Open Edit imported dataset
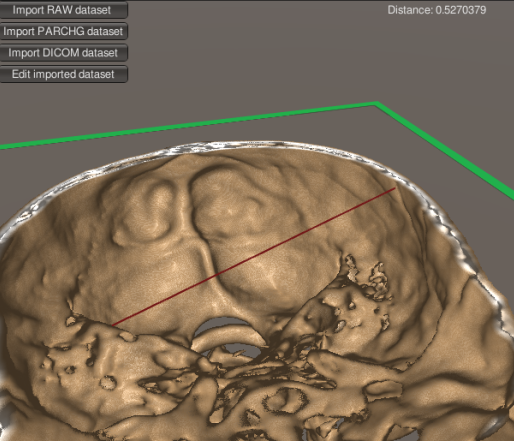This screenshot has height=441, width=514. coord(63,74)
